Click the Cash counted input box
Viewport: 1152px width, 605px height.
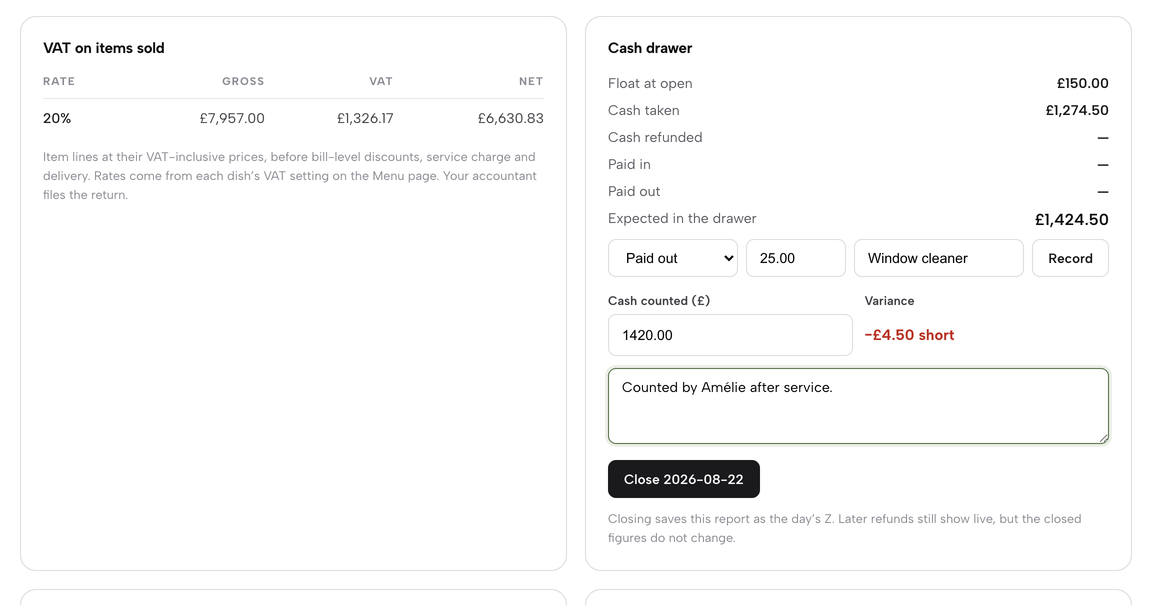[x=730, y=335]
